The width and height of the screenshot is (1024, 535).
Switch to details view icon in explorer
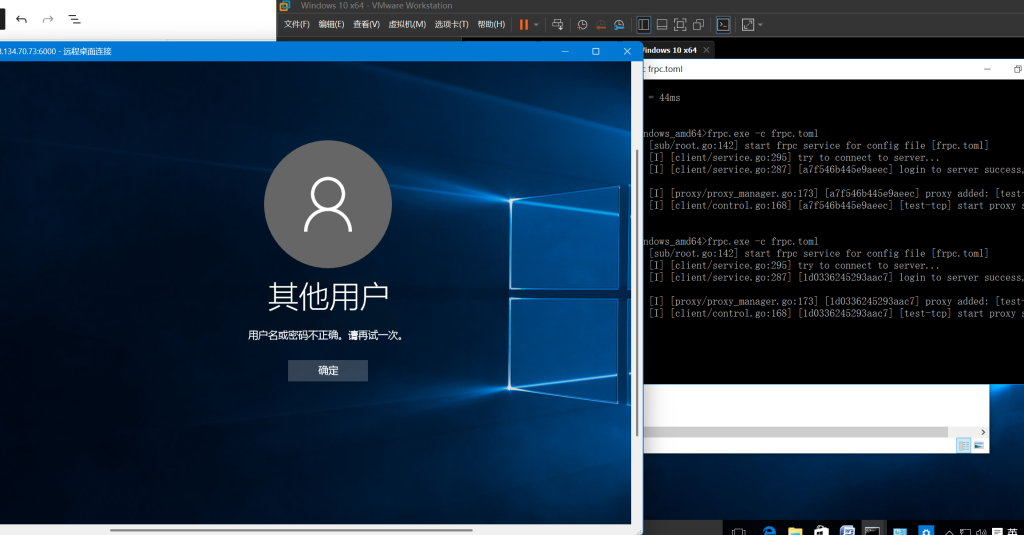tap(963, 445)
